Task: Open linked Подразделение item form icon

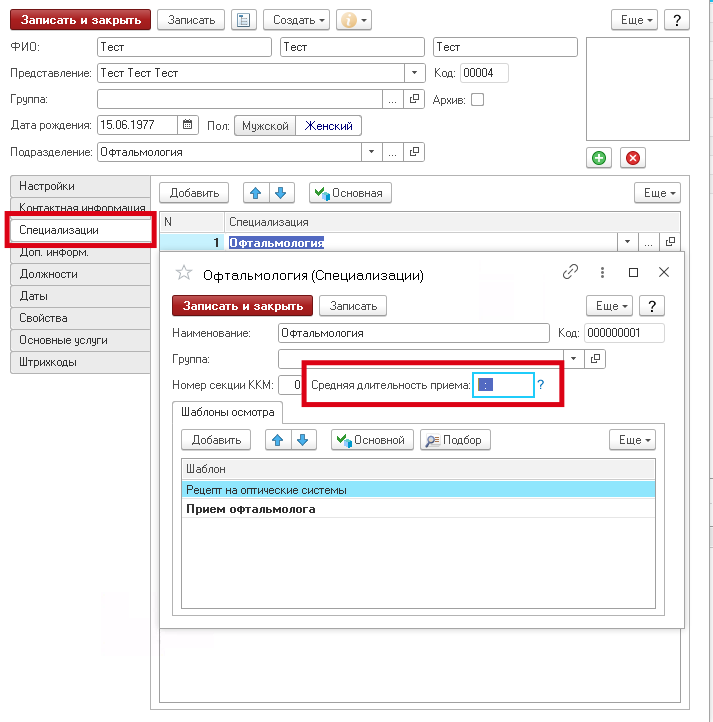Action: click(x=415, y=152)
